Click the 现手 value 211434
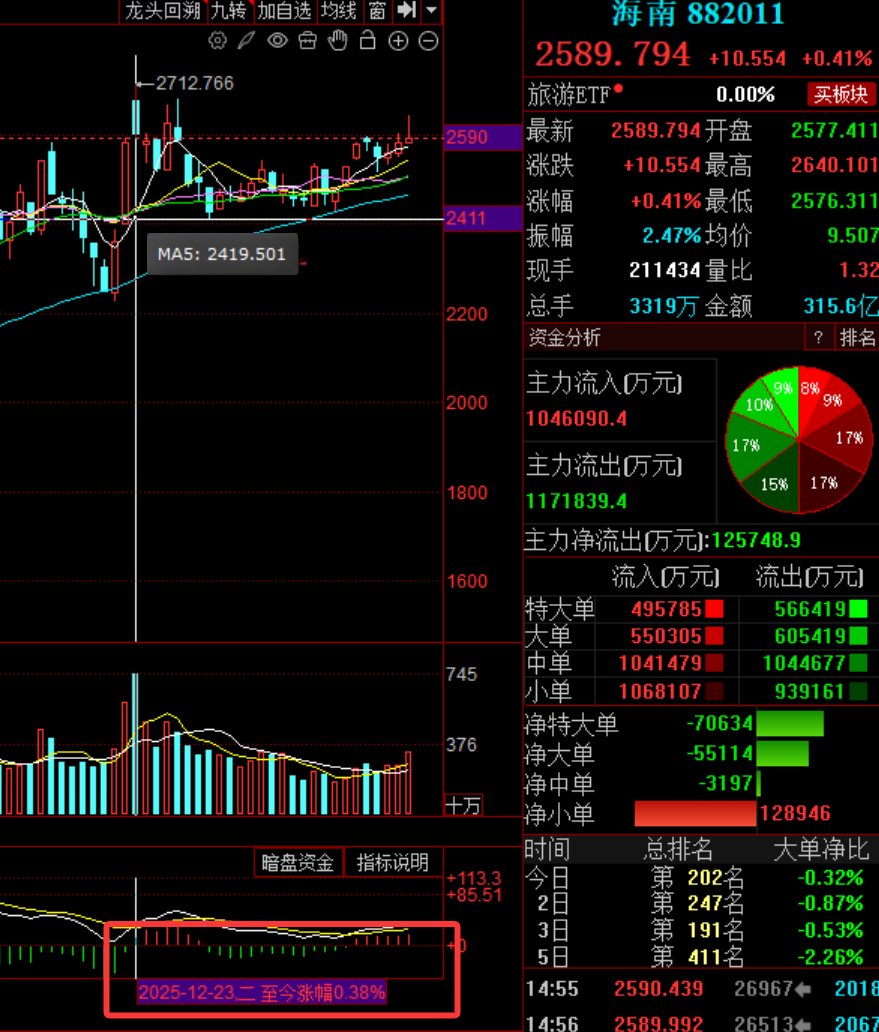The height and width of the screenshot is (1032, 879). [665, 271]
